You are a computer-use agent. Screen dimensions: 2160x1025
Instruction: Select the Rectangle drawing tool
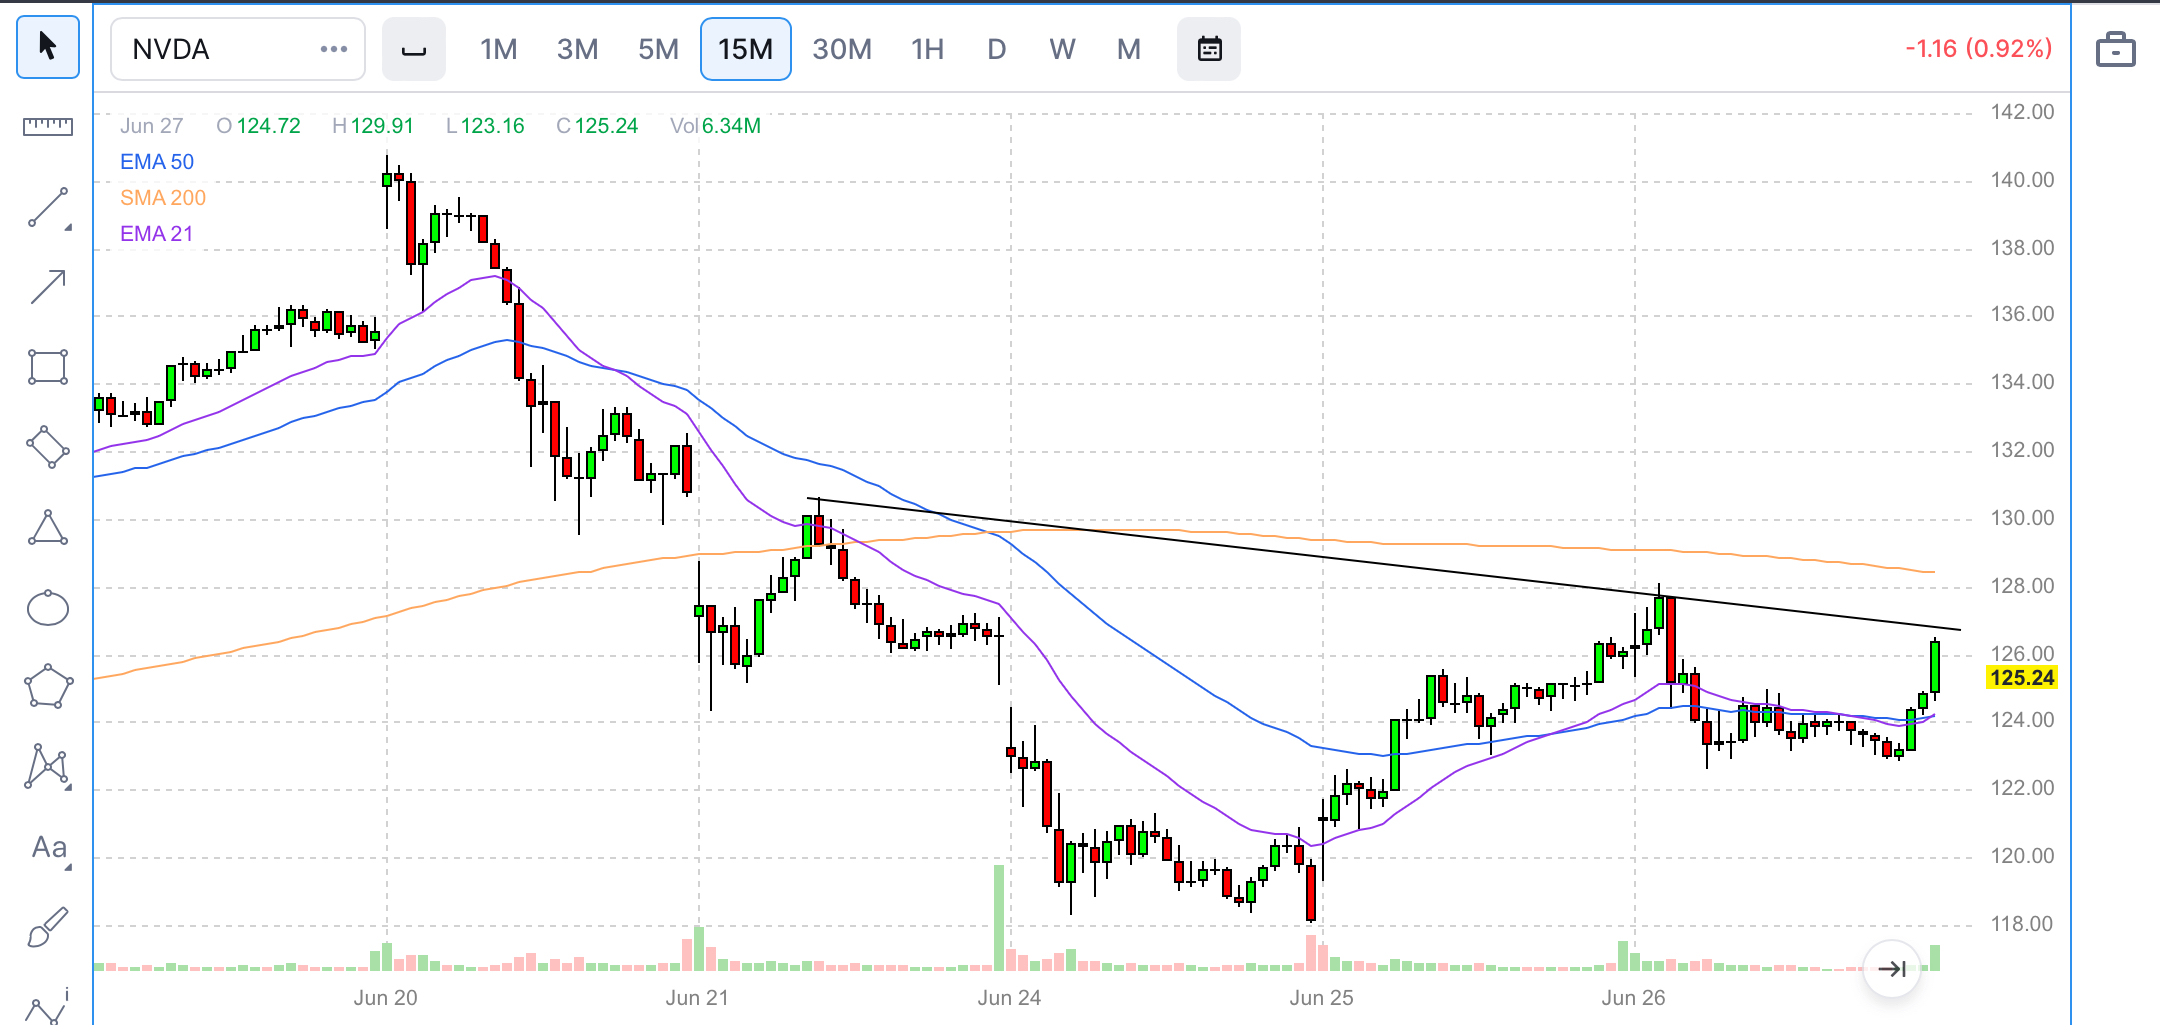pyautogui.click(x=47, y=366)
